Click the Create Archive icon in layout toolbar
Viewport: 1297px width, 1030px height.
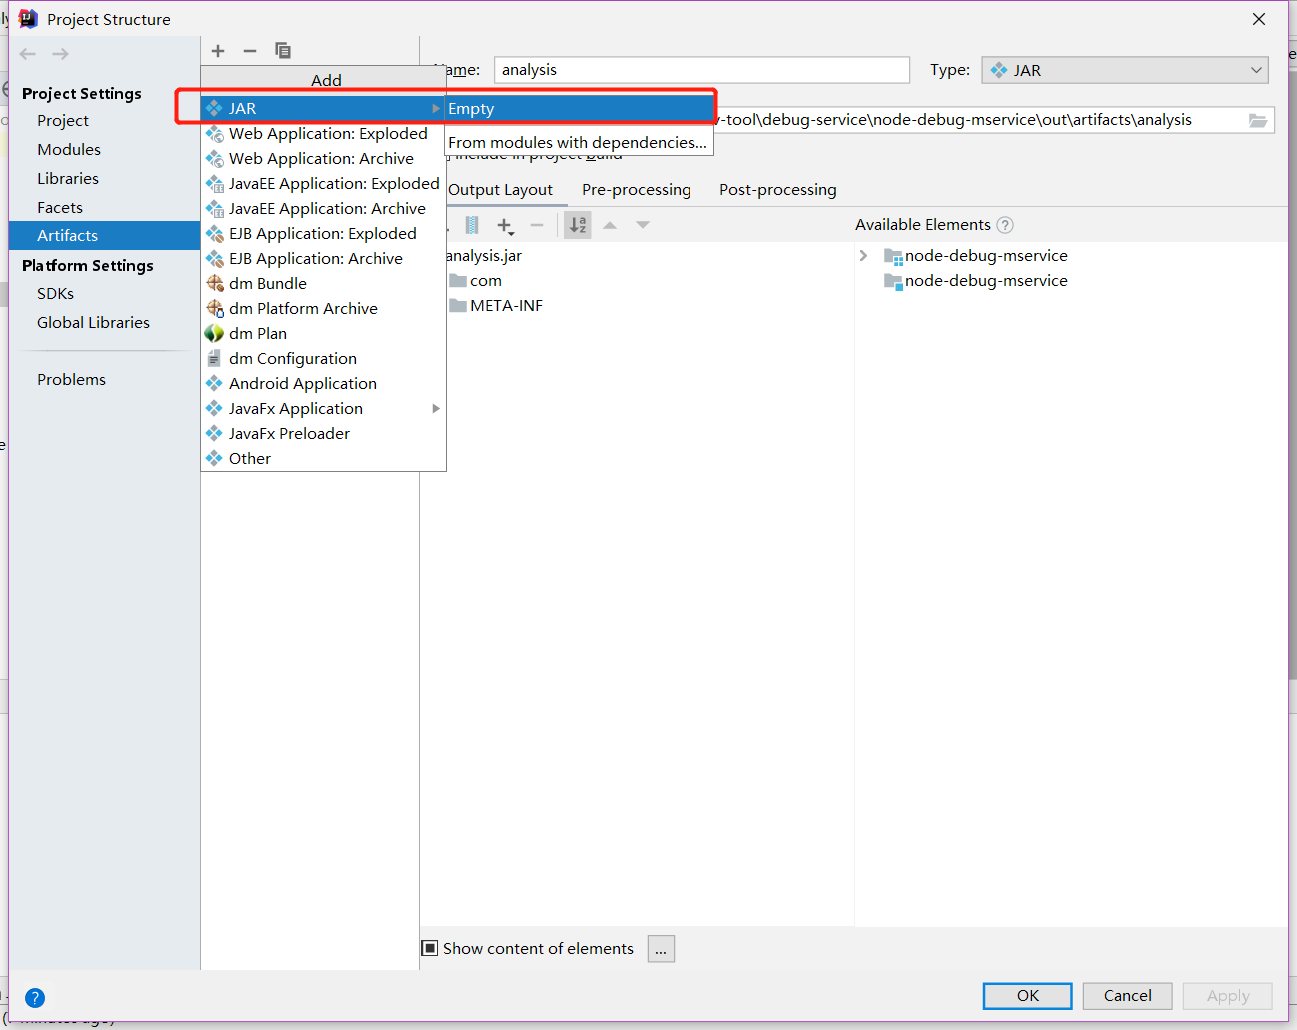click(472, 226)
